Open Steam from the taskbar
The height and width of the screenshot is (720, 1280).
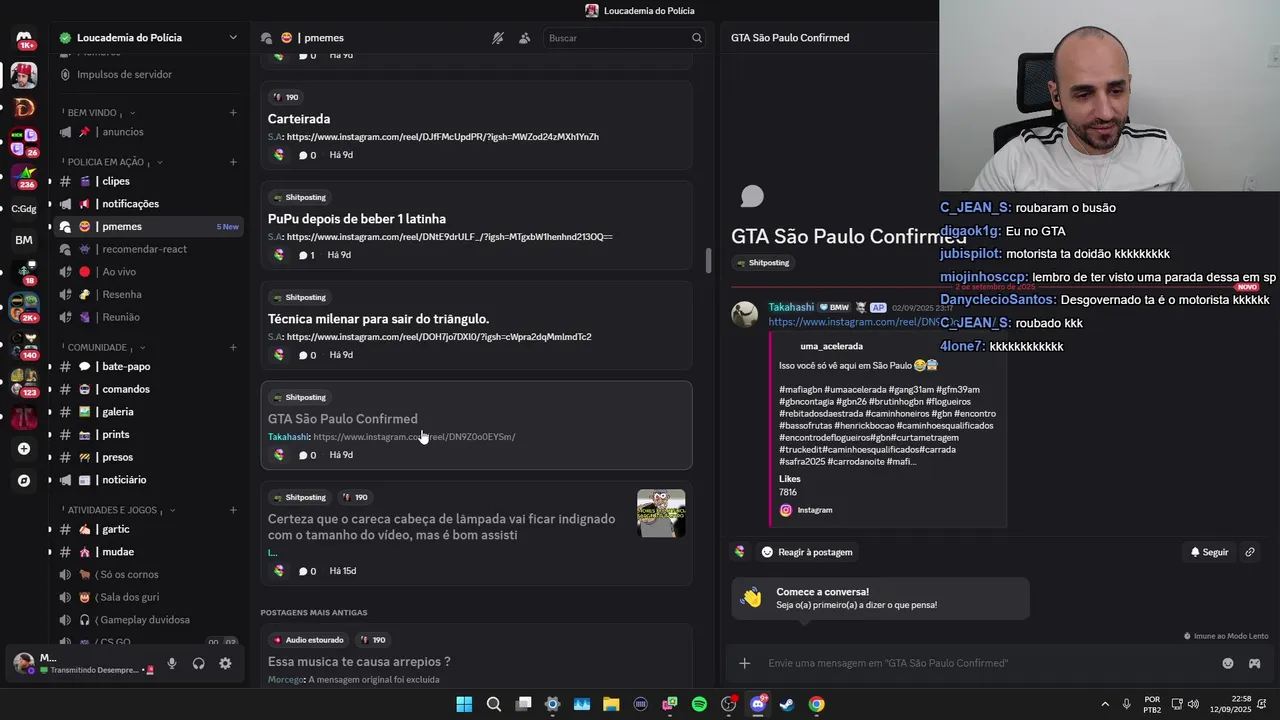[787, 704]
